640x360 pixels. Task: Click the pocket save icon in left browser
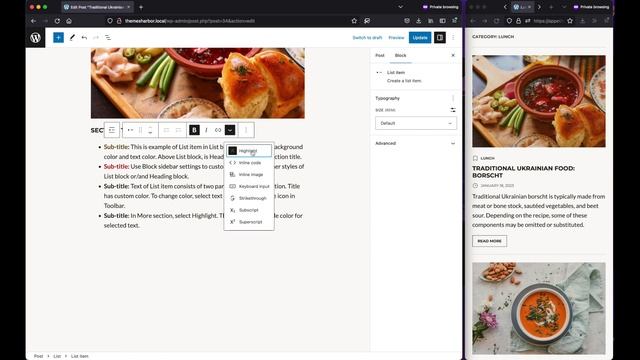point(407,21)
